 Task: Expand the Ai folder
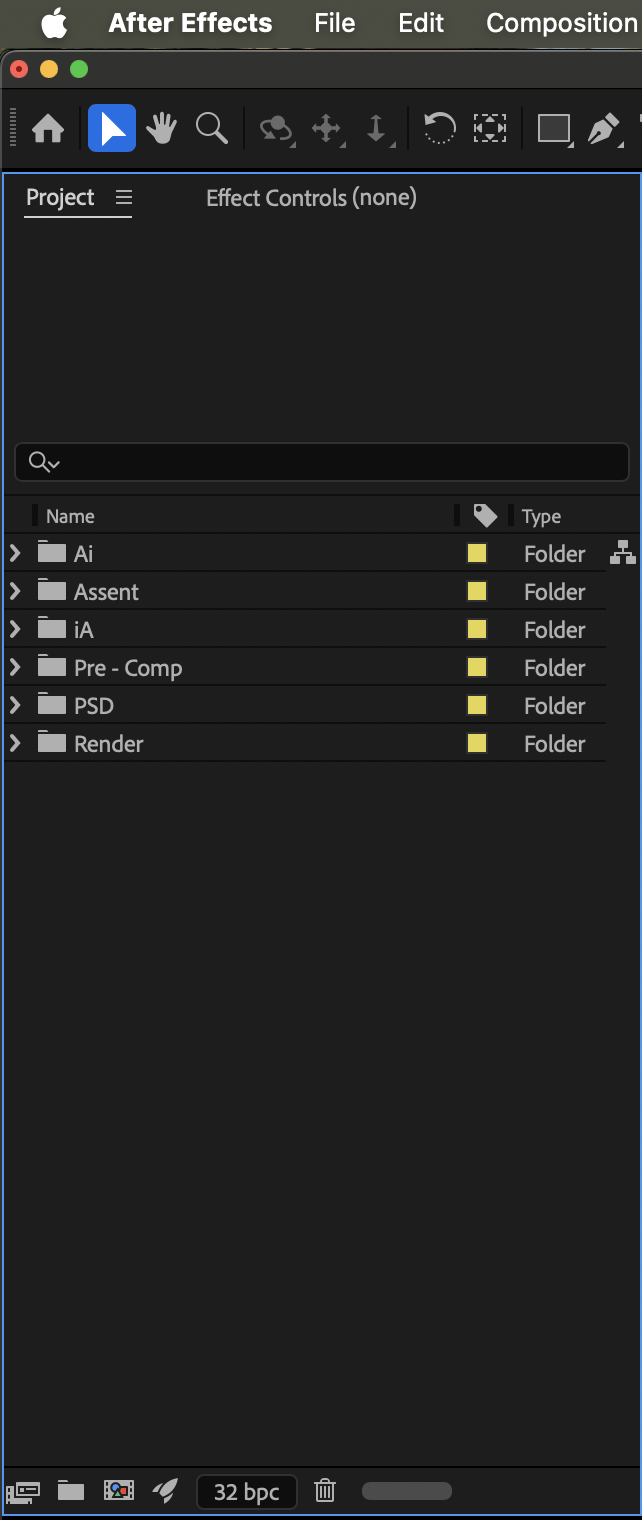(15, 553)
